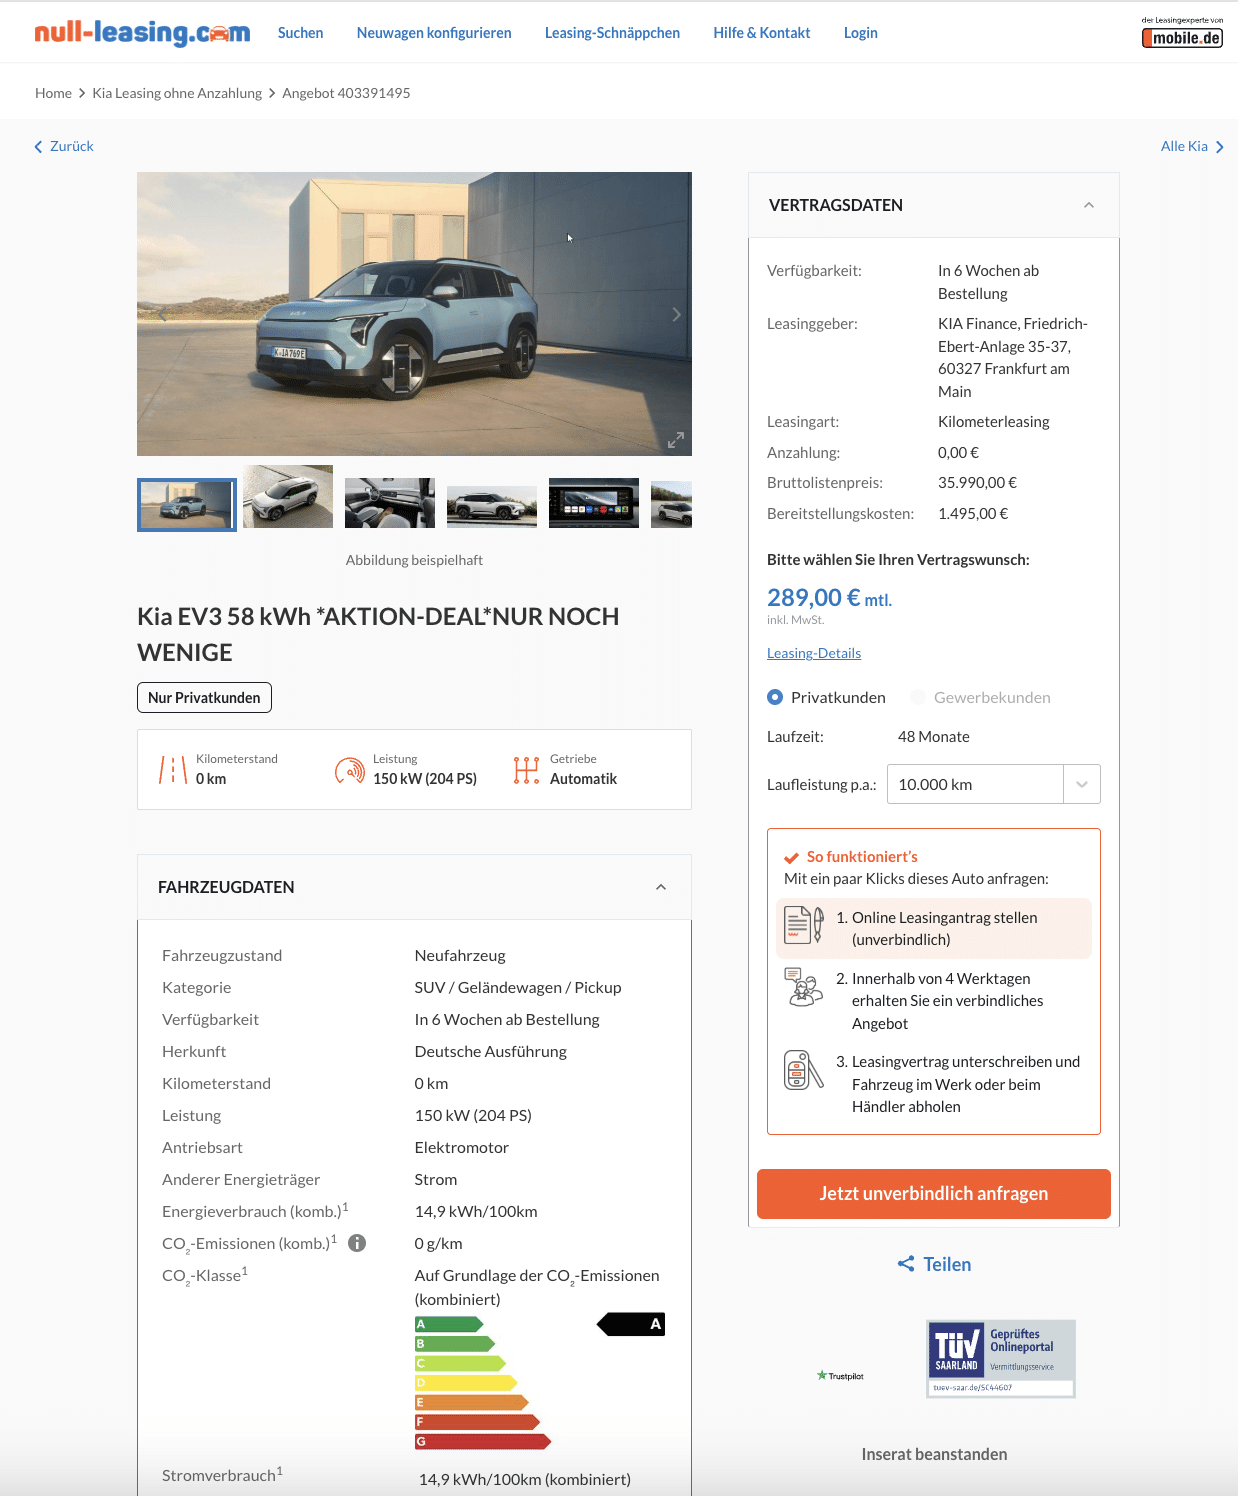The height and width of the screenshot is (1496, 1238).
Task: Click the null-leasing.com logo
Action: (x=142, y=33)
